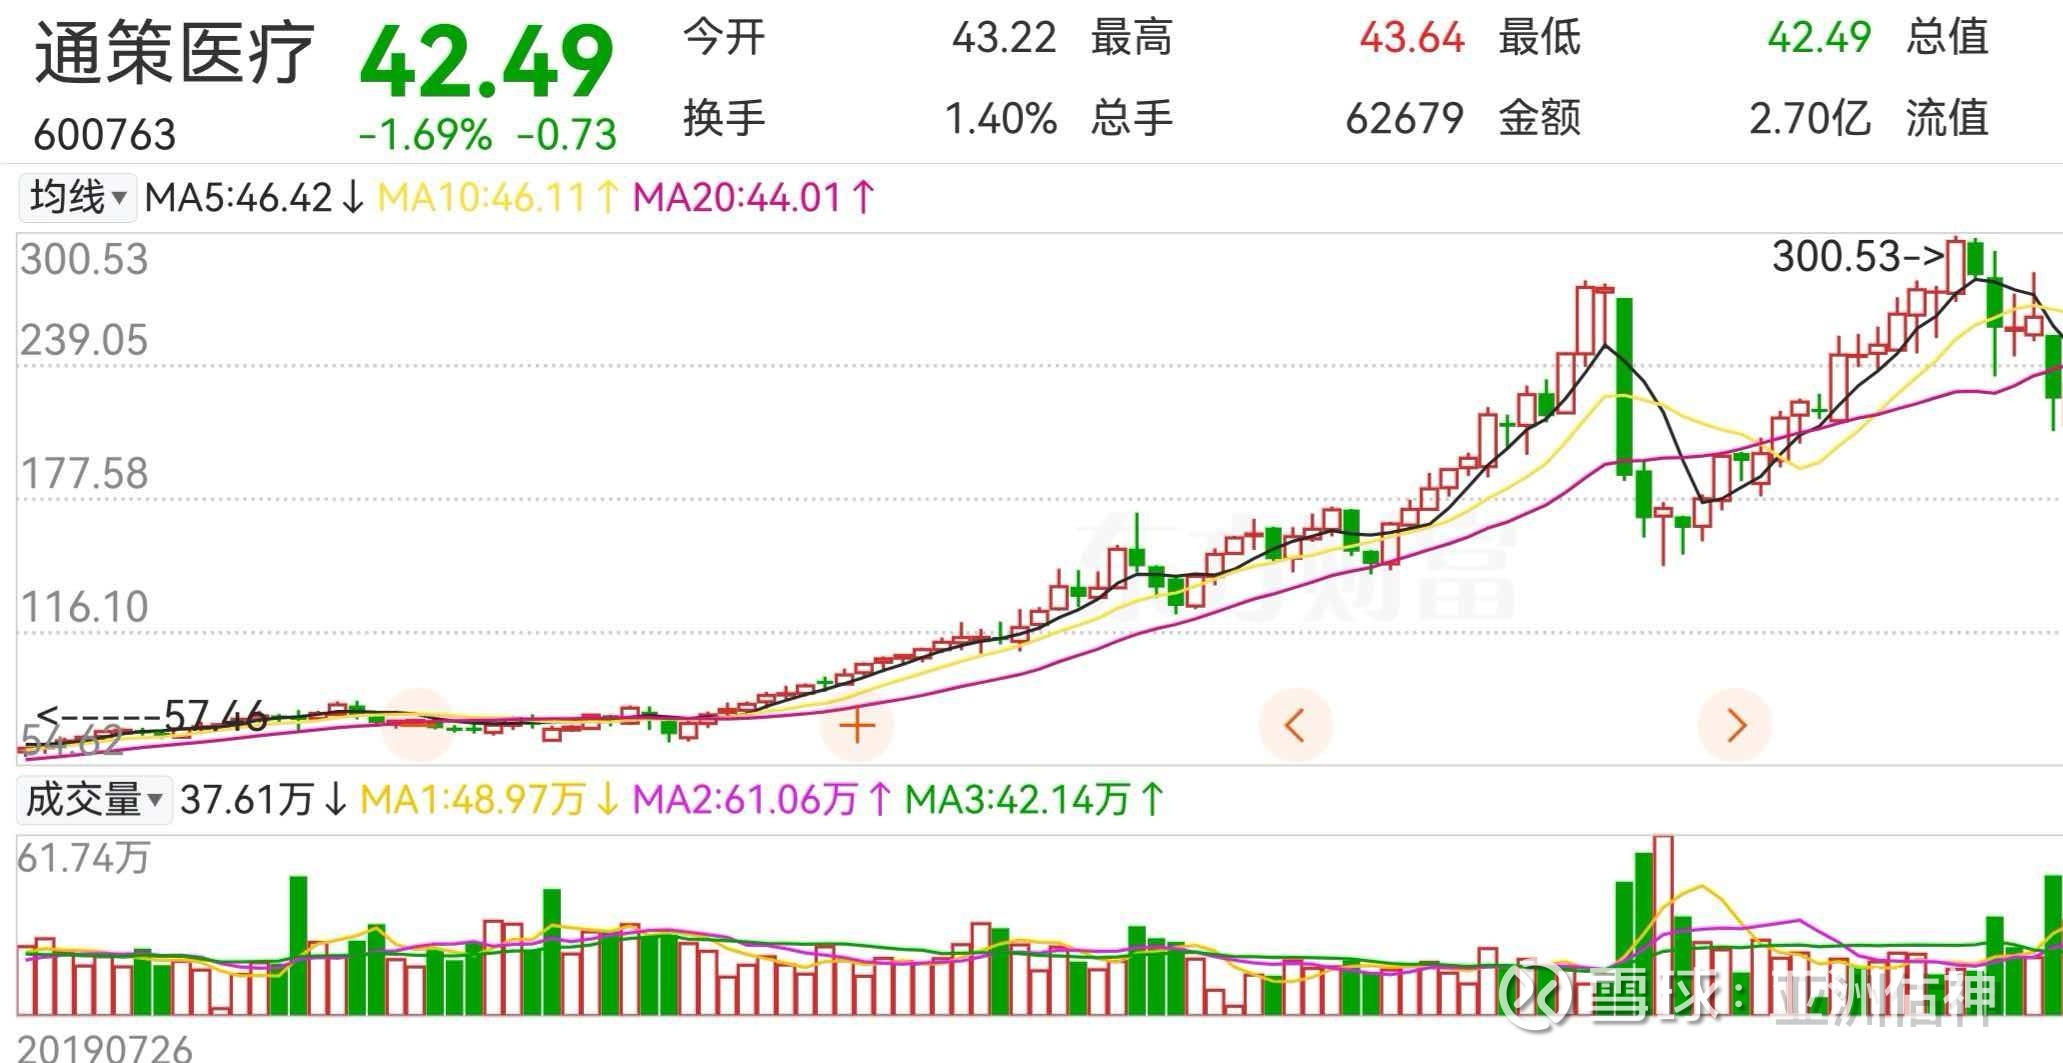The height and width of the screenshot is (1063, 2063).
Task: Click the volume MA1:48.97万 label
Action: tap(490, 800)
